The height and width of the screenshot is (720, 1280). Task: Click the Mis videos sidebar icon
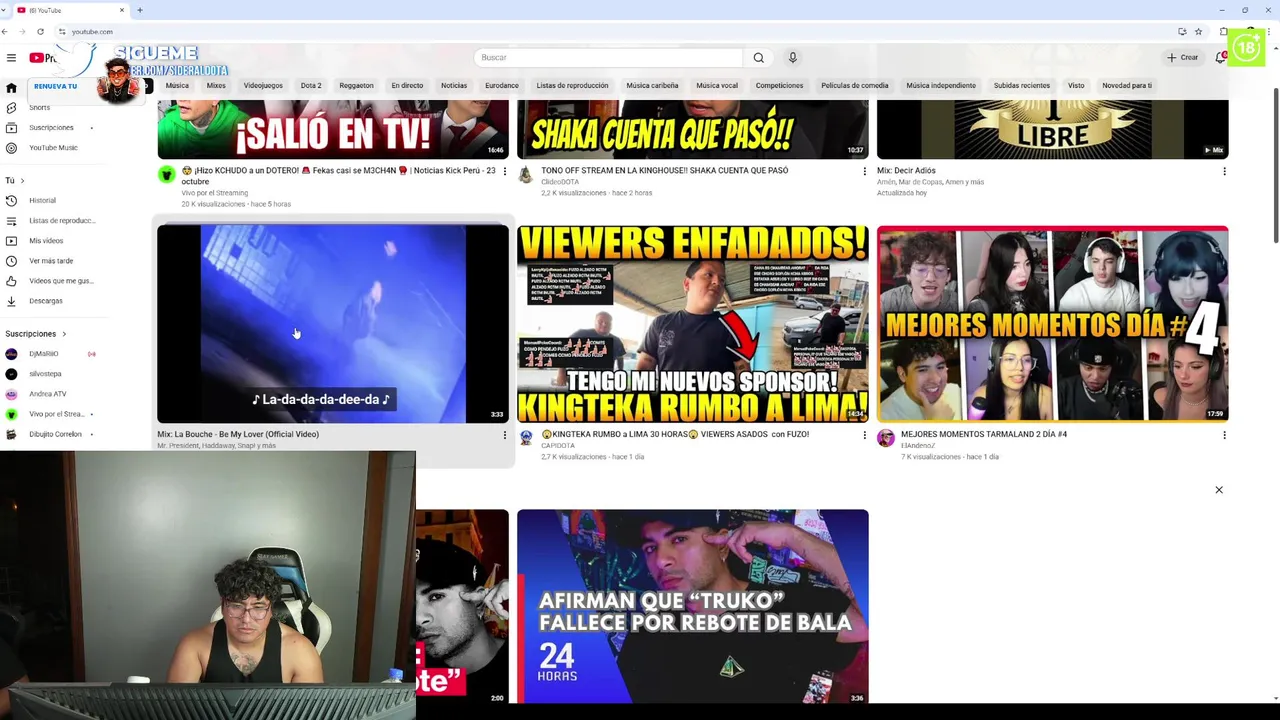coord(11,241)
